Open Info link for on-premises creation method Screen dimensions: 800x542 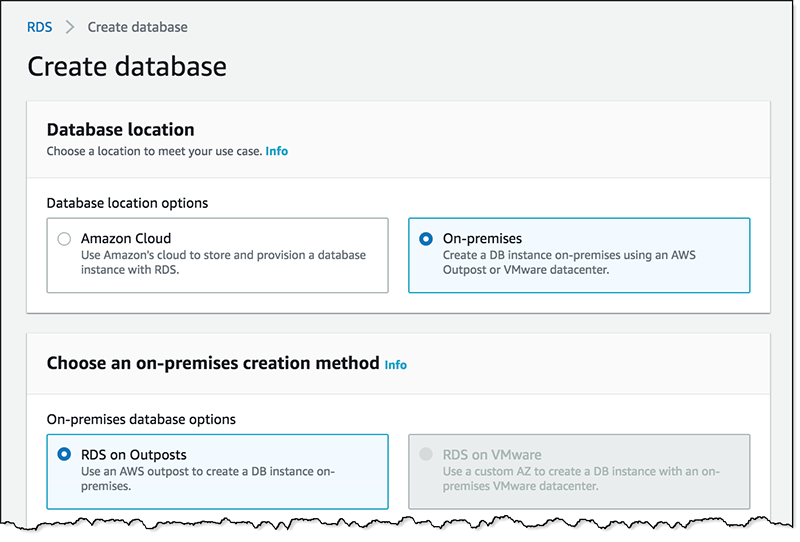396,365
